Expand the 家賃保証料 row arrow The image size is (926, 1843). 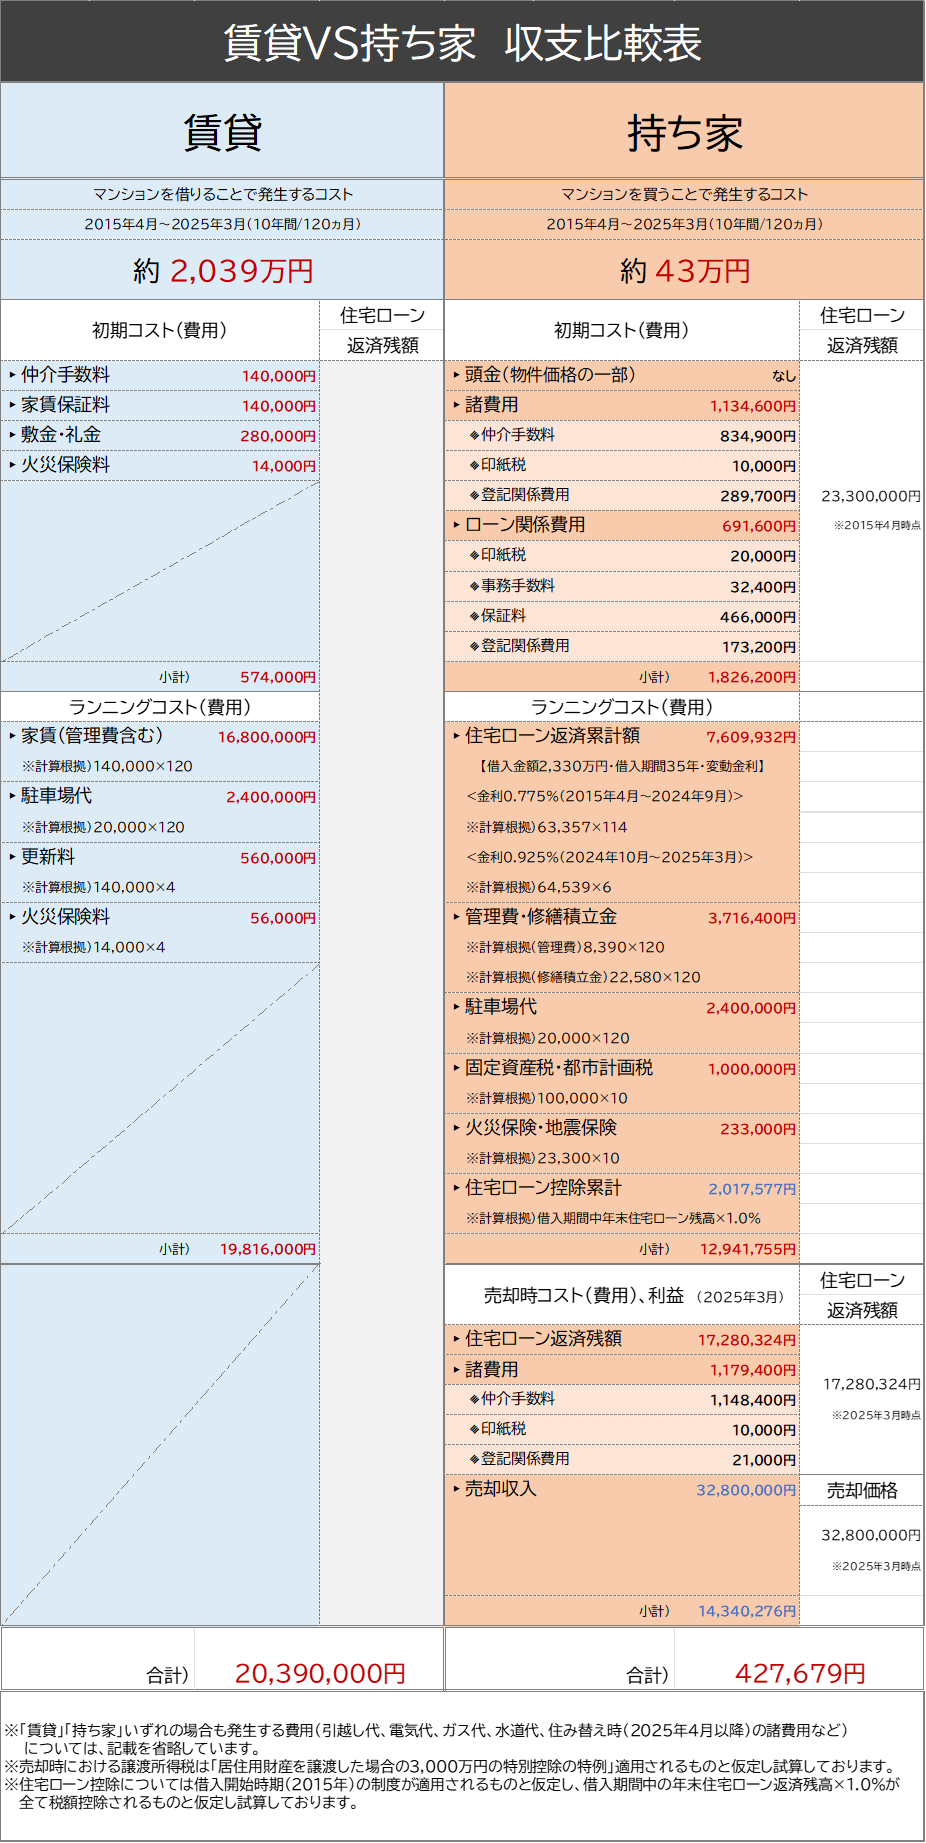[12, 405]
